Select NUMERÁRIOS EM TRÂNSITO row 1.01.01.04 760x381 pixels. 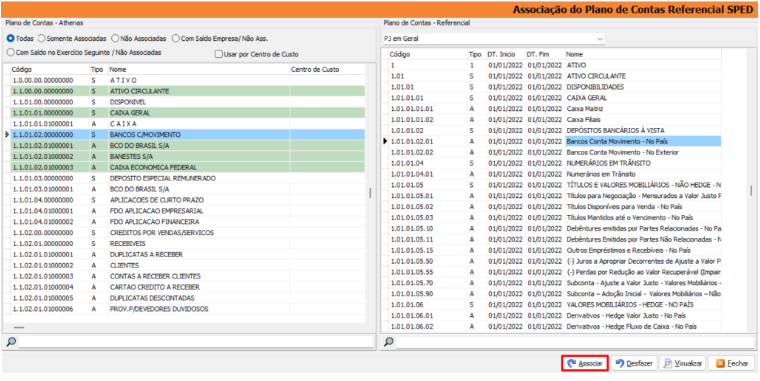pos(555,163)
